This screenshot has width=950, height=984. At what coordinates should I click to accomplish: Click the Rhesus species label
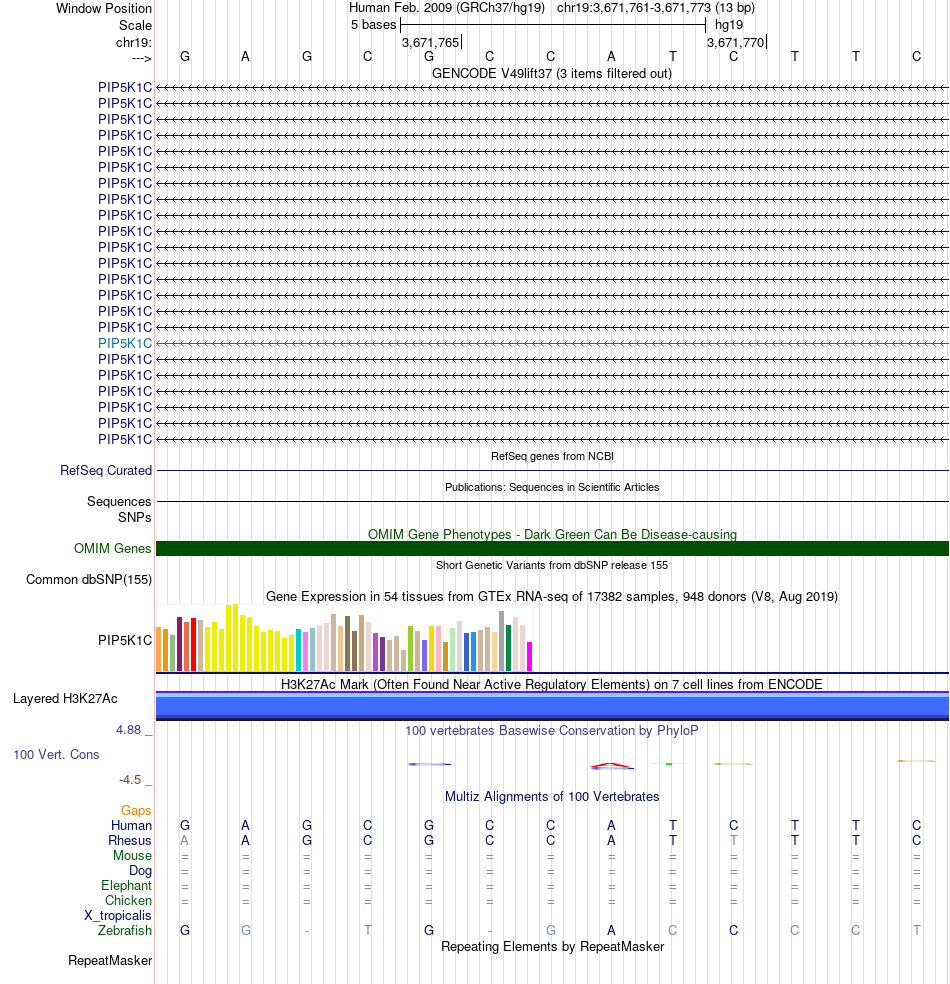[130, 840]
